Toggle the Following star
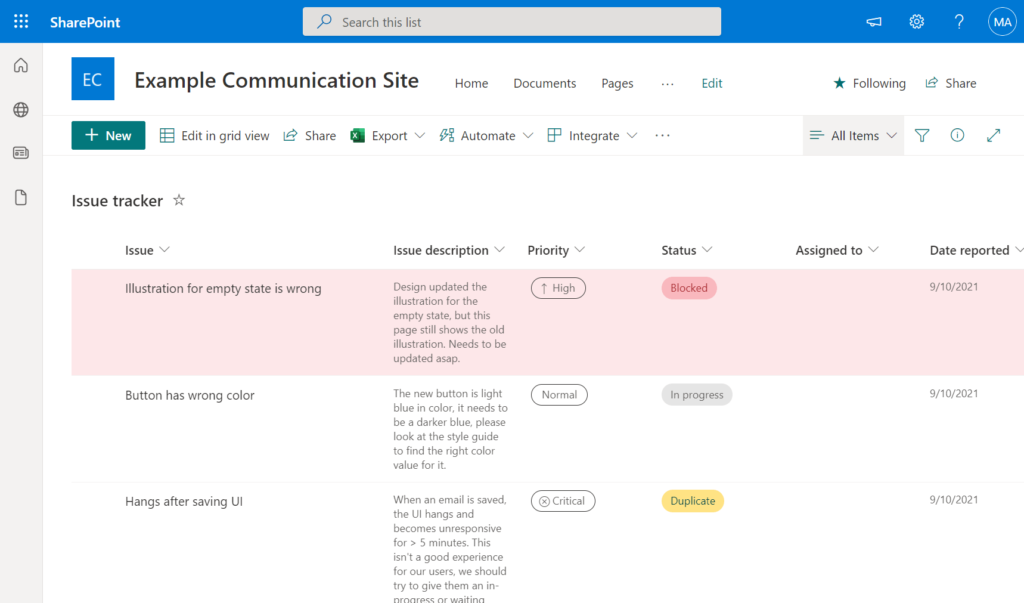 click(x=839, y=83)
